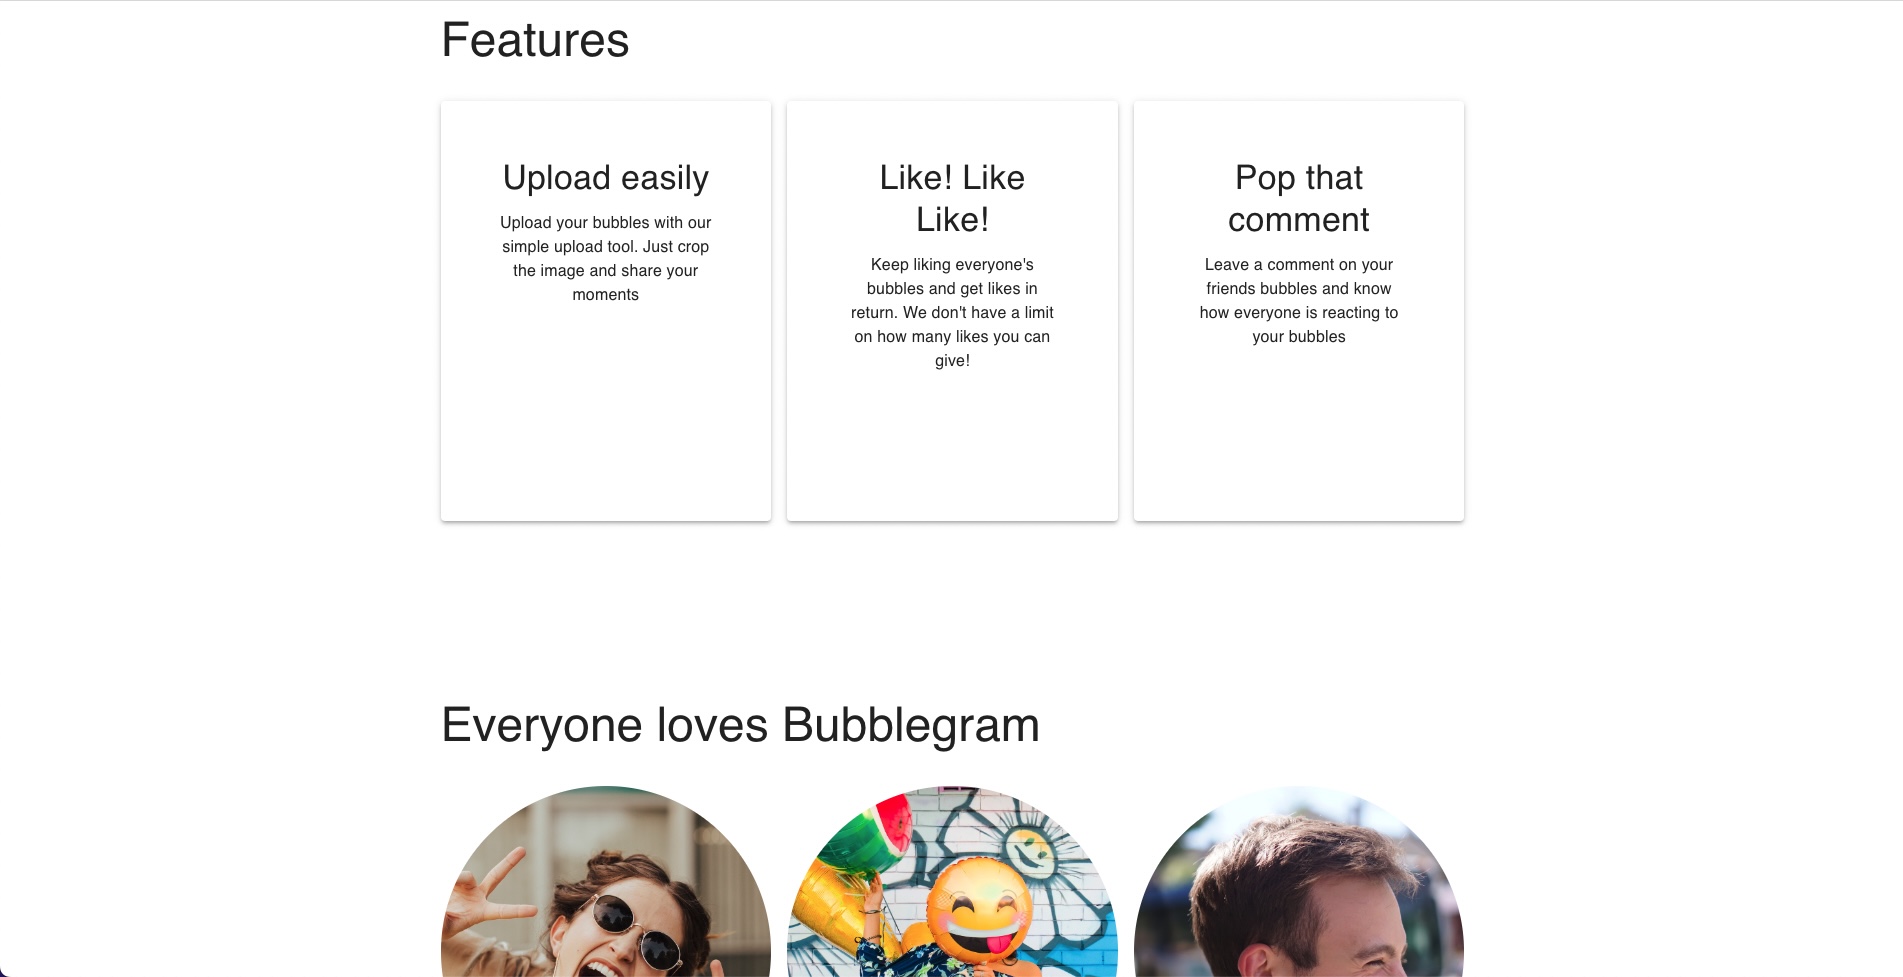This screenshot has width=1903, height=977.
Task: Click the word Bubblegram in the heading
Action: (911, 725)
